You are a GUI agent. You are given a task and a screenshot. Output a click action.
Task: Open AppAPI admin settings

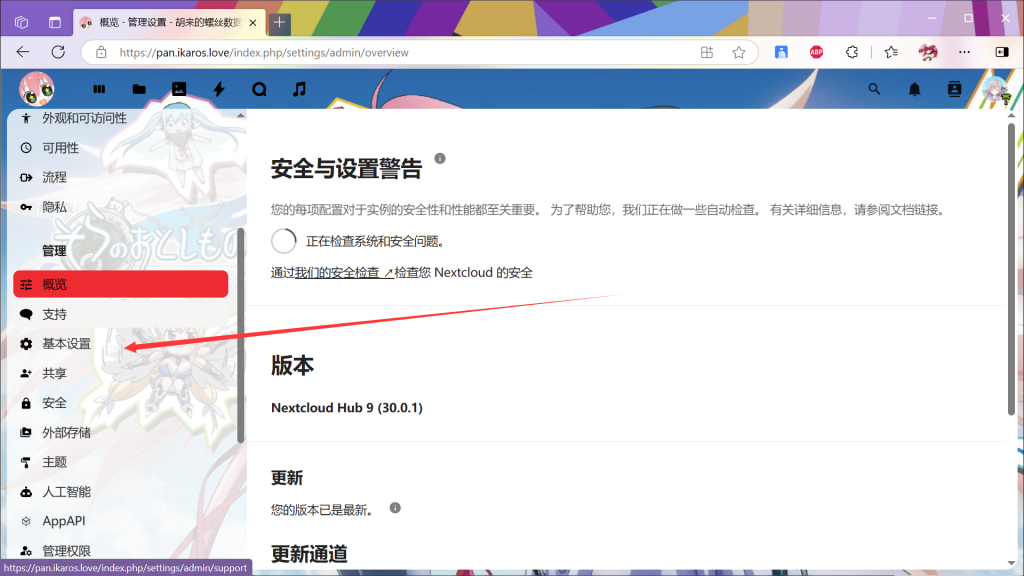(121, 521)
